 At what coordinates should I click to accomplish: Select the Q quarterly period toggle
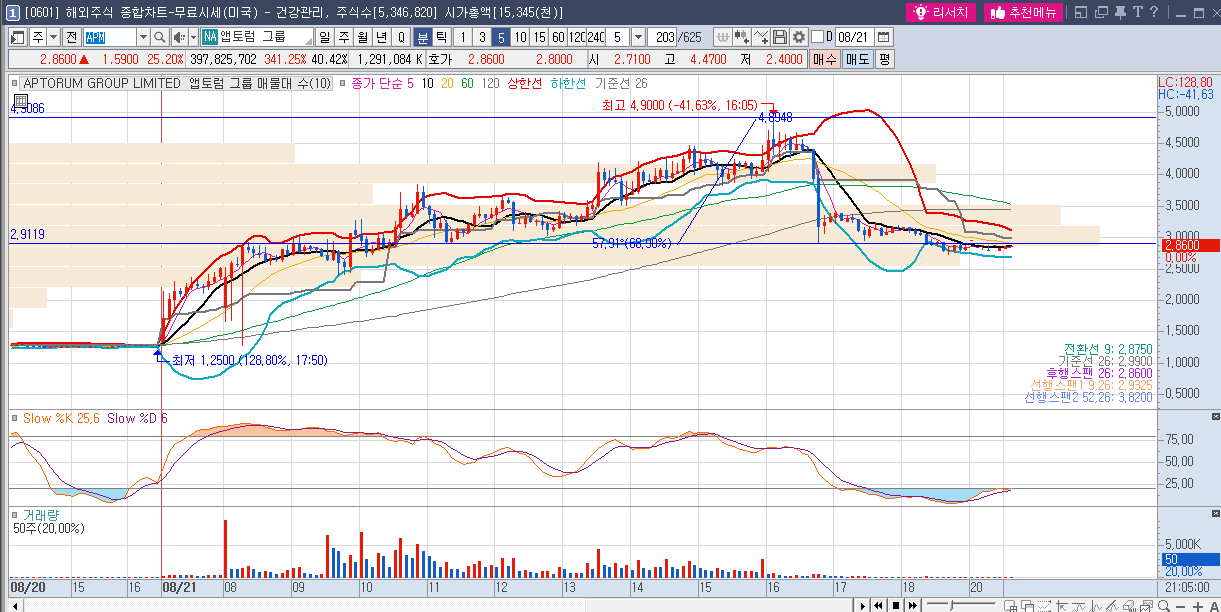pos(401,37)
